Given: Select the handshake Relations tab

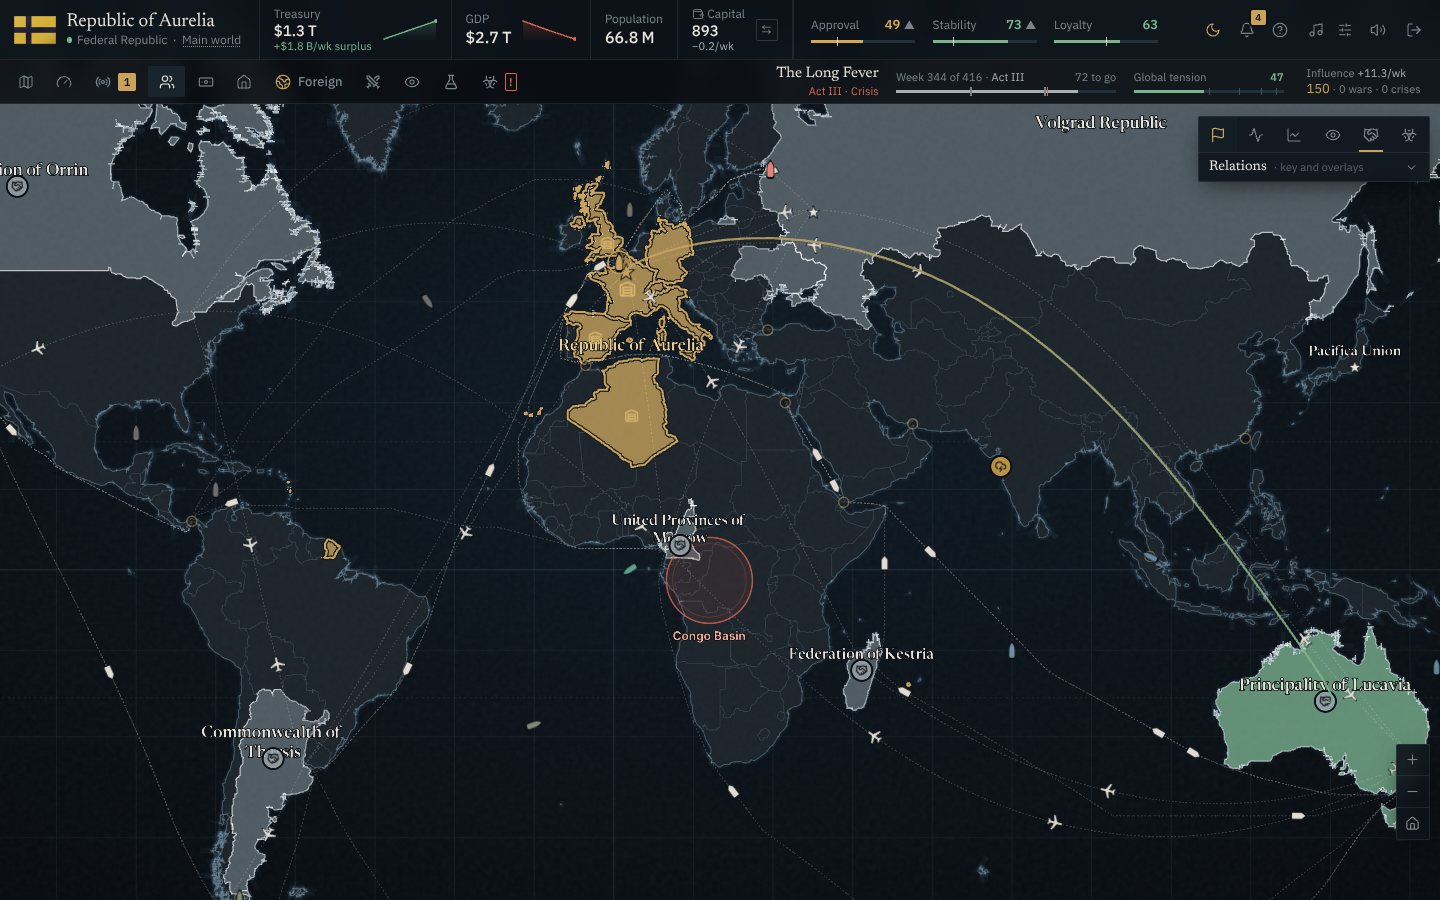Looking at the screenshot, I should (x=1371, y=135).
